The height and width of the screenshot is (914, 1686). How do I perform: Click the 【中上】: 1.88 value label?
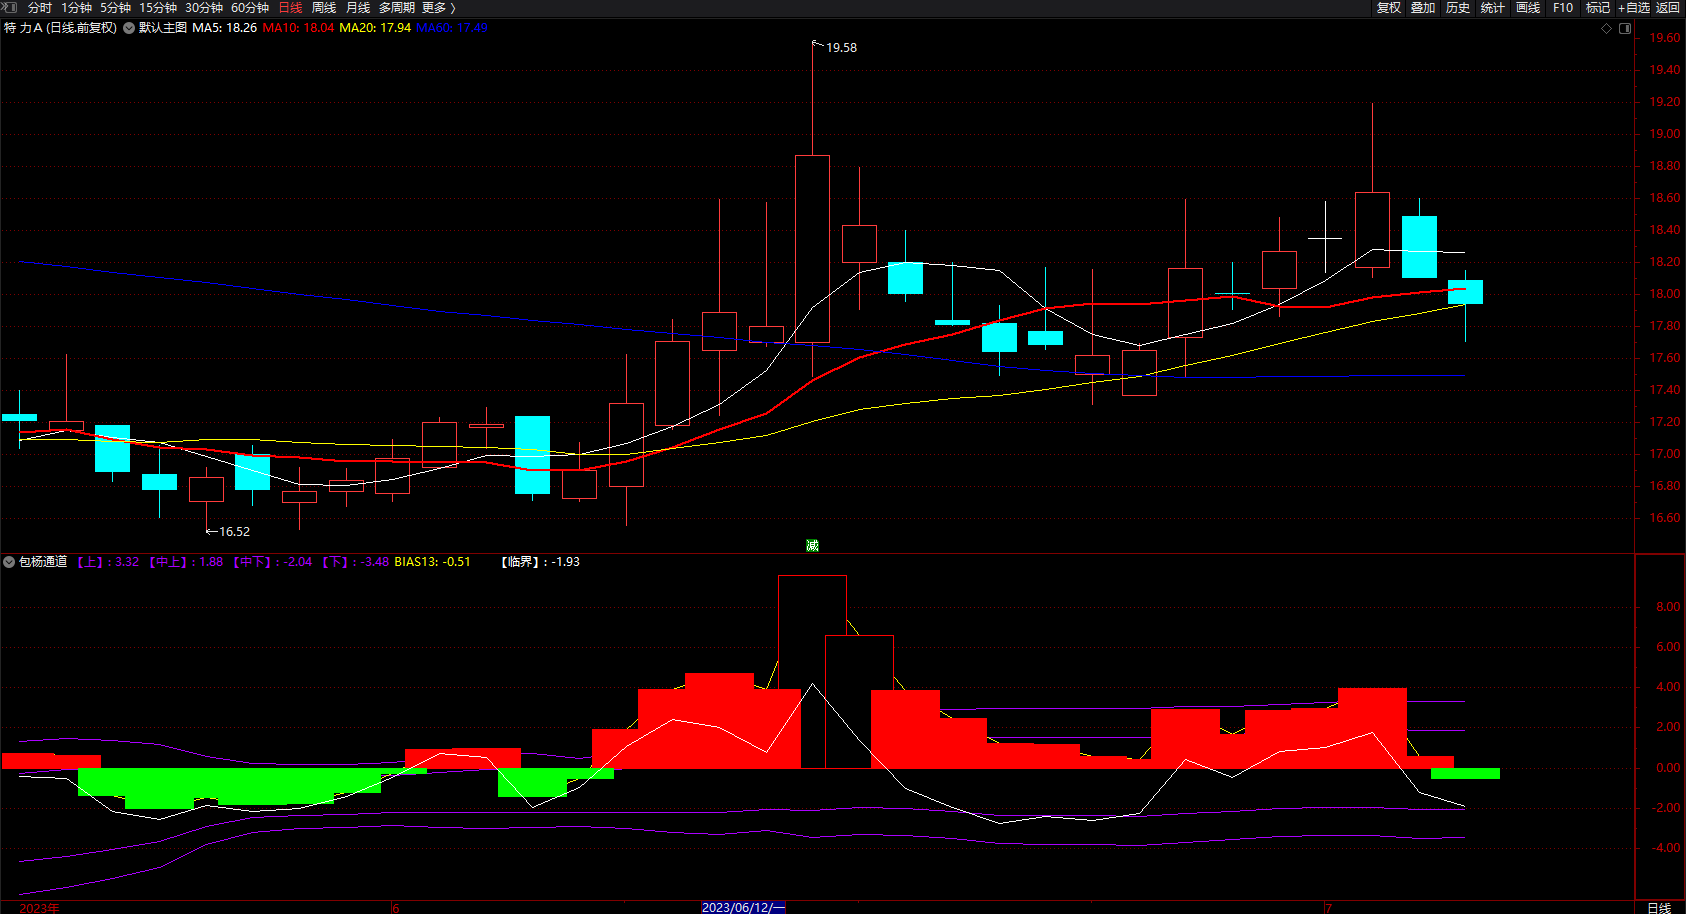[x=186, y=562]
